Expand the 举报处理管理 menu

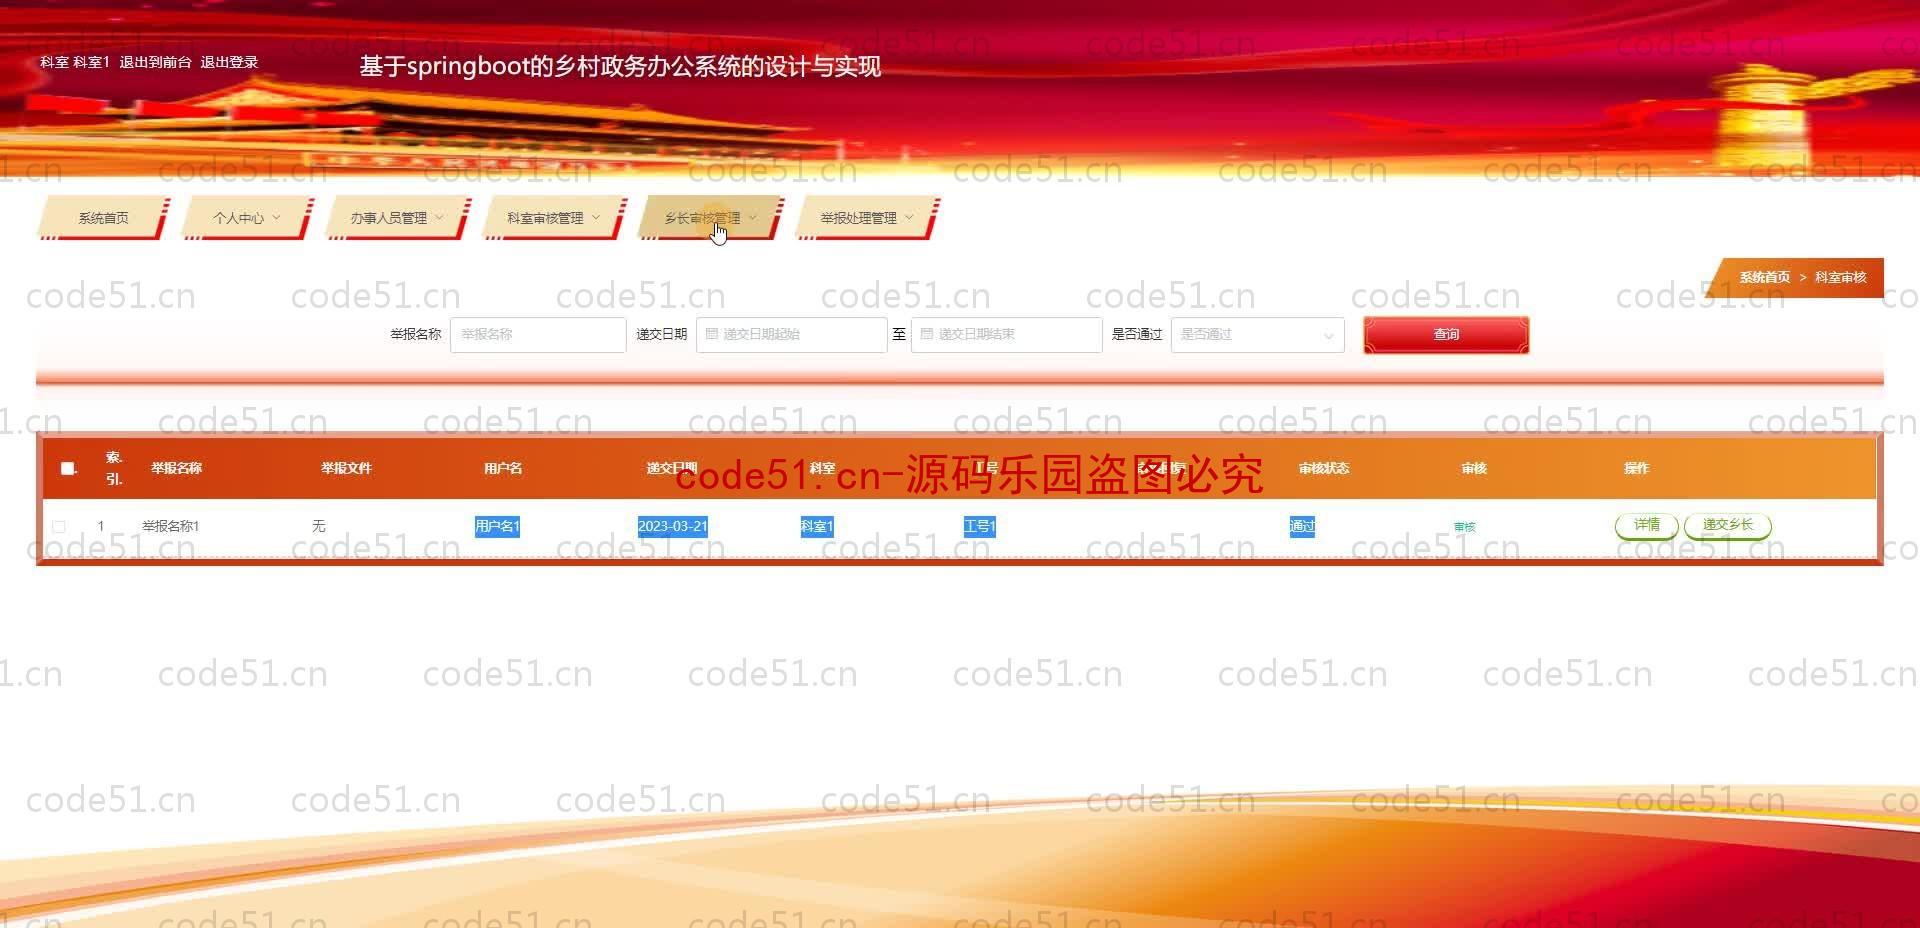coord(867,218)
